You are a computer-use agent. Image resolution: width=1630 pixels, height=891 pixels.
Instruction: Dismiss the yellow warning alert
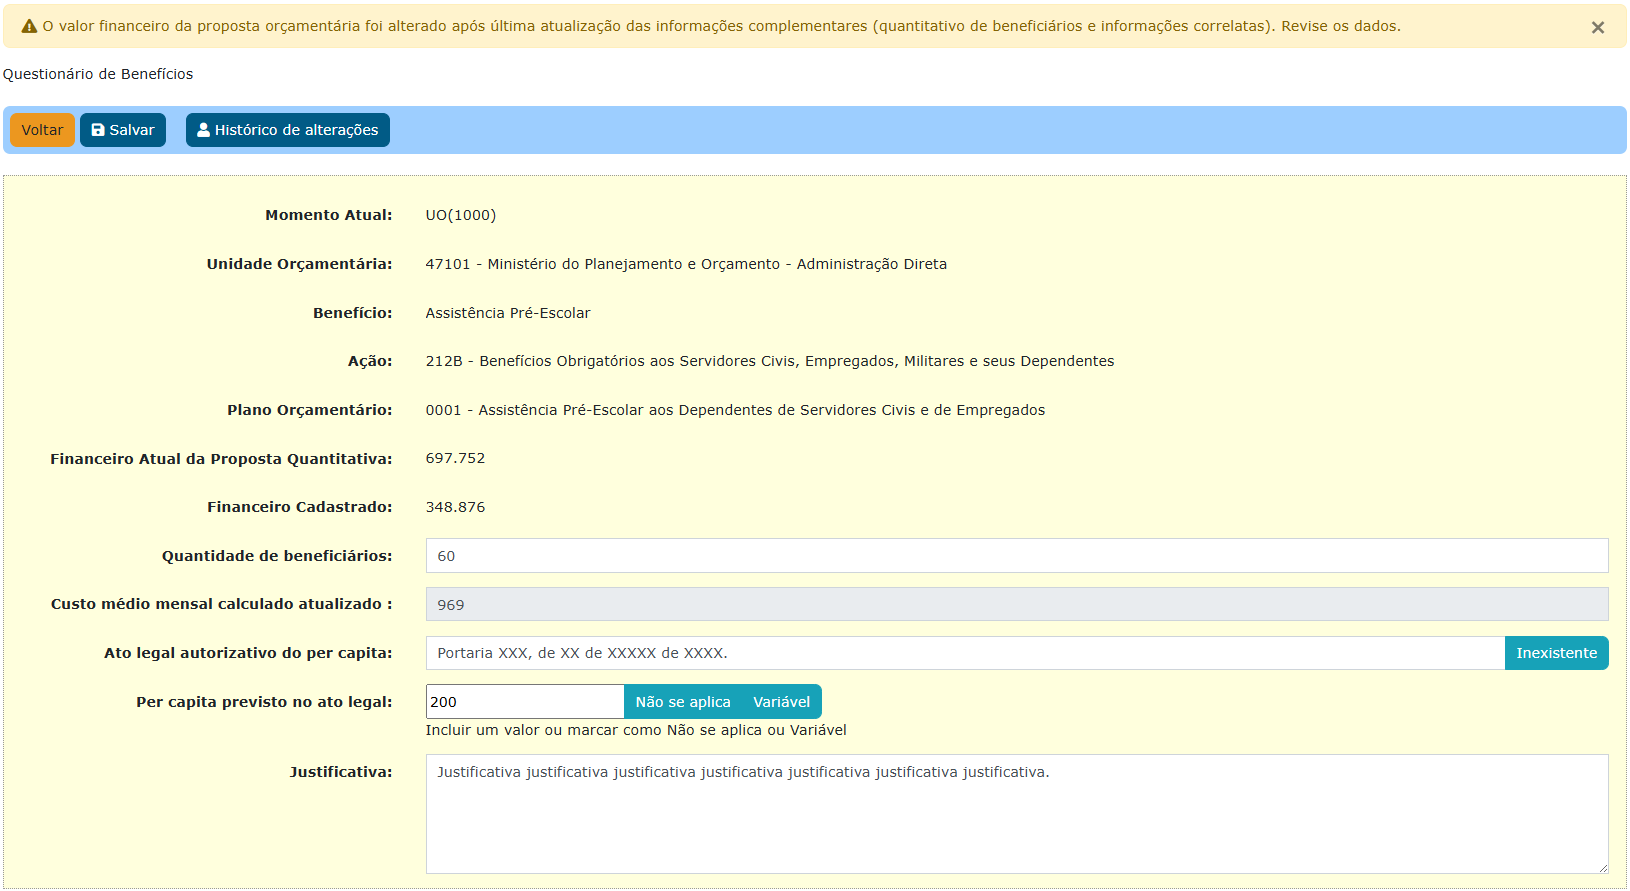1597,28
